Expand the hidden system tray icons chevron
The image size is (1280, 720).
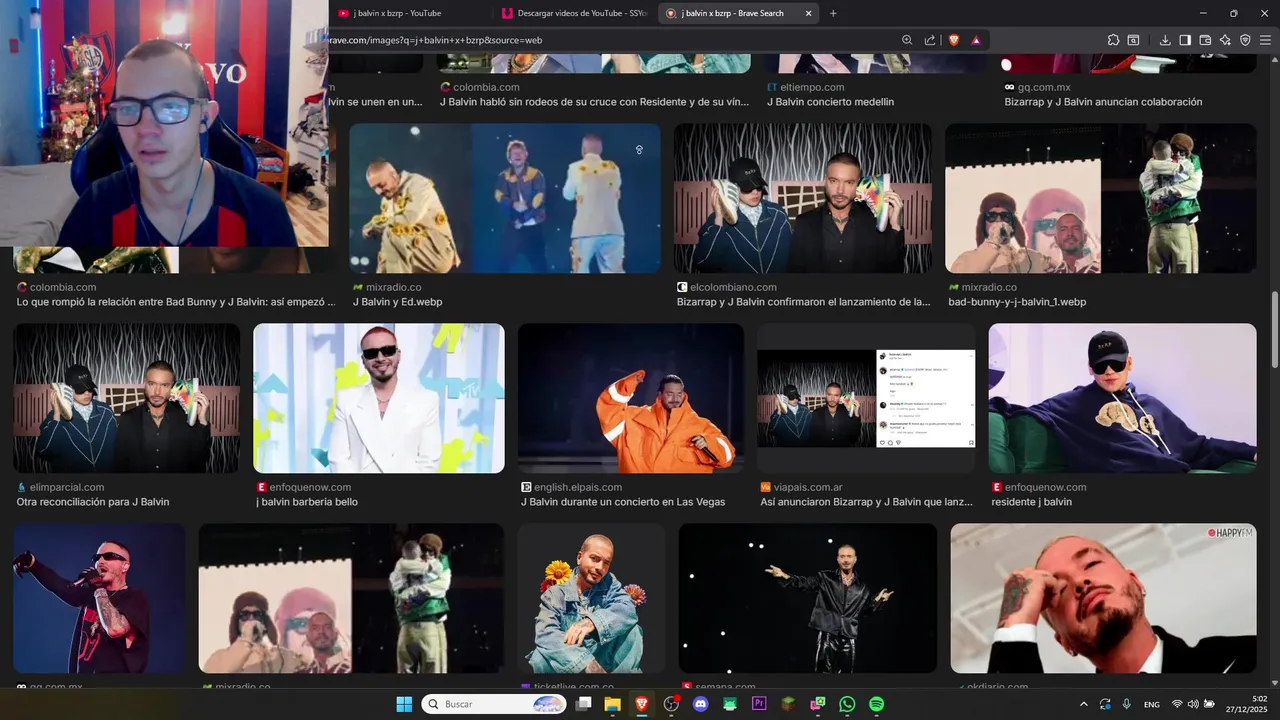coord(1083,704)
